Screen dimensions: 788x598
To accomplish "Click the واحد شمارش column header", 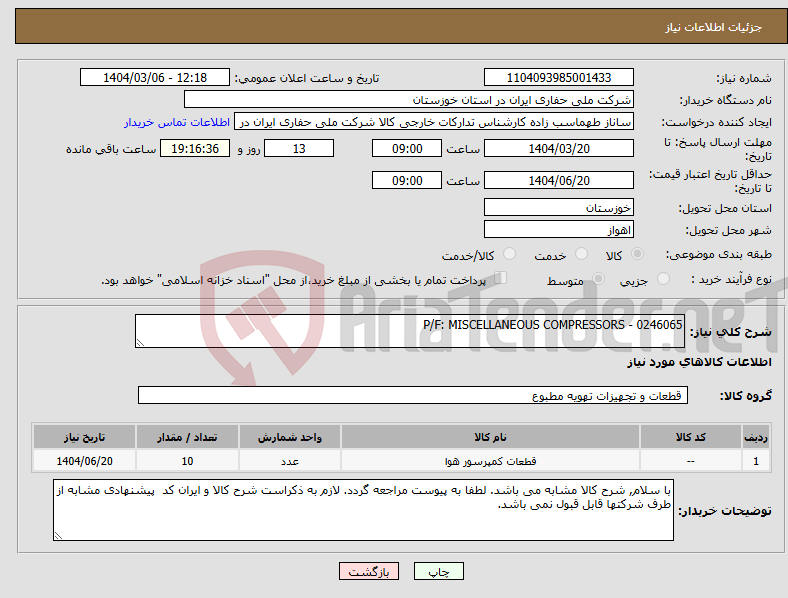I will (290, 437).
